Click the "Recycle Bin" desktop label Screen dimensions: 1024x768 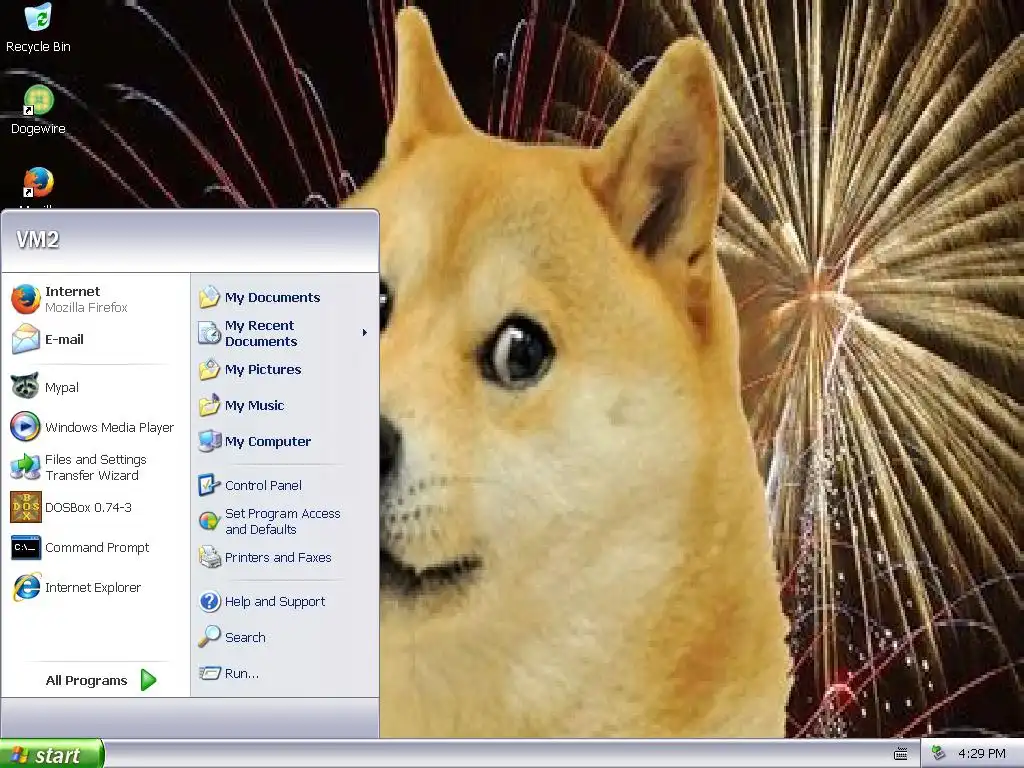[x=38, y=46]
